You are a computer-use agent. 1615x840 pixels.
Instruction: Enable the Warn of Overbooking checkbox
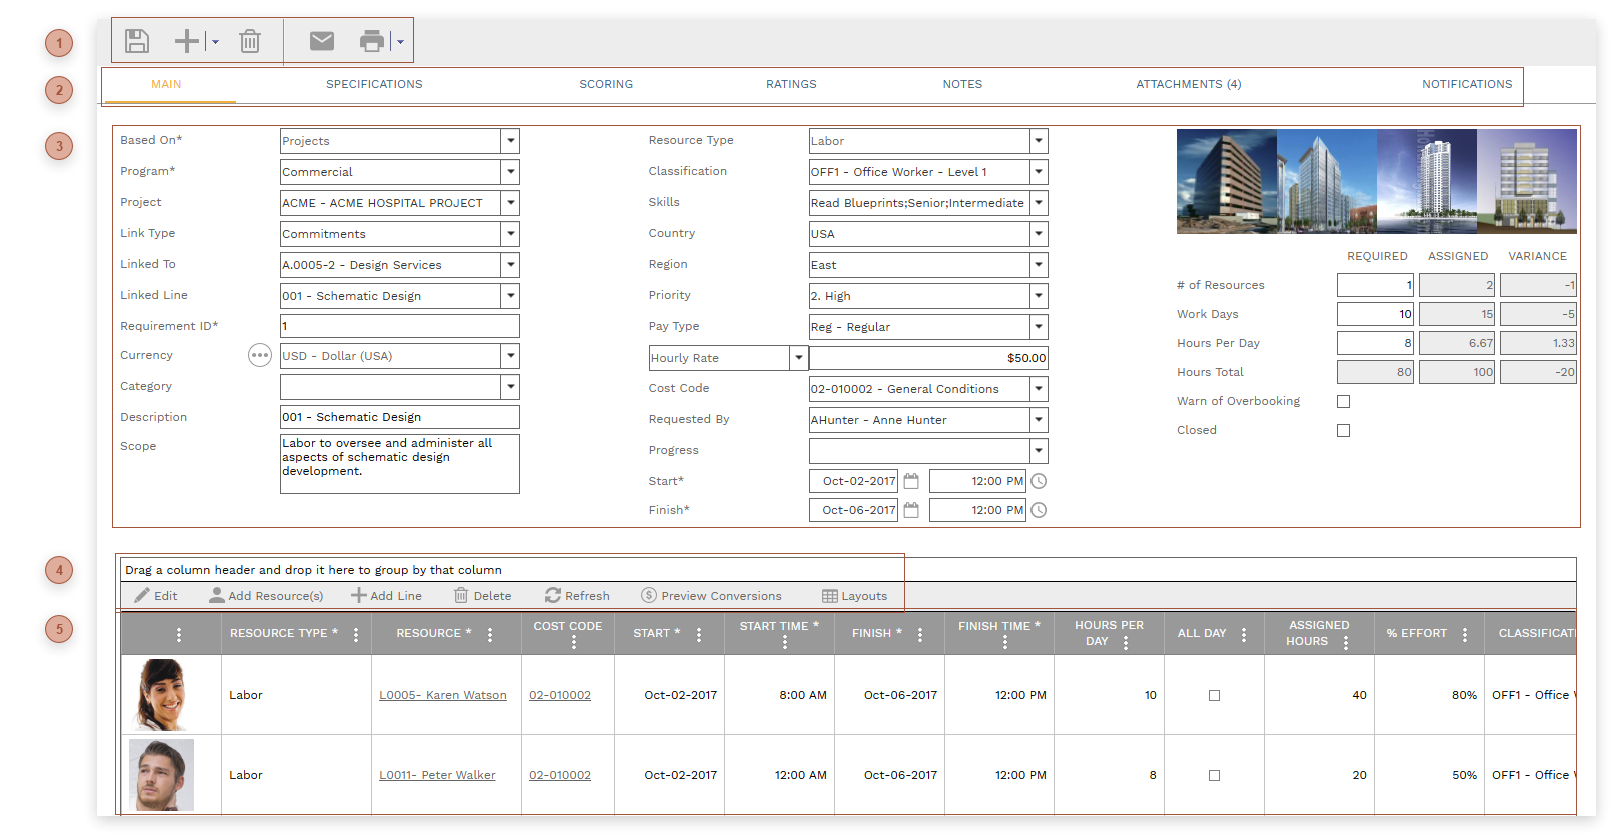(1343, 402)
